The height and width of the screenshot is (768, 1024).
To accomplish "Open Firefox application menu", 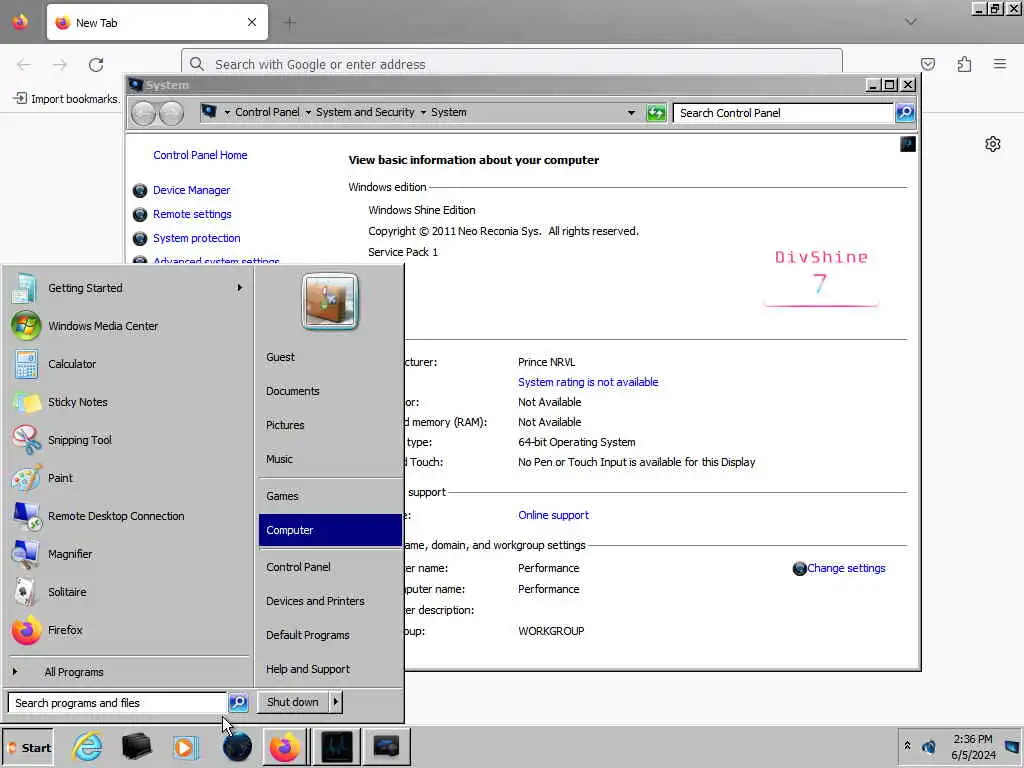I will [x=1000, y=64].
